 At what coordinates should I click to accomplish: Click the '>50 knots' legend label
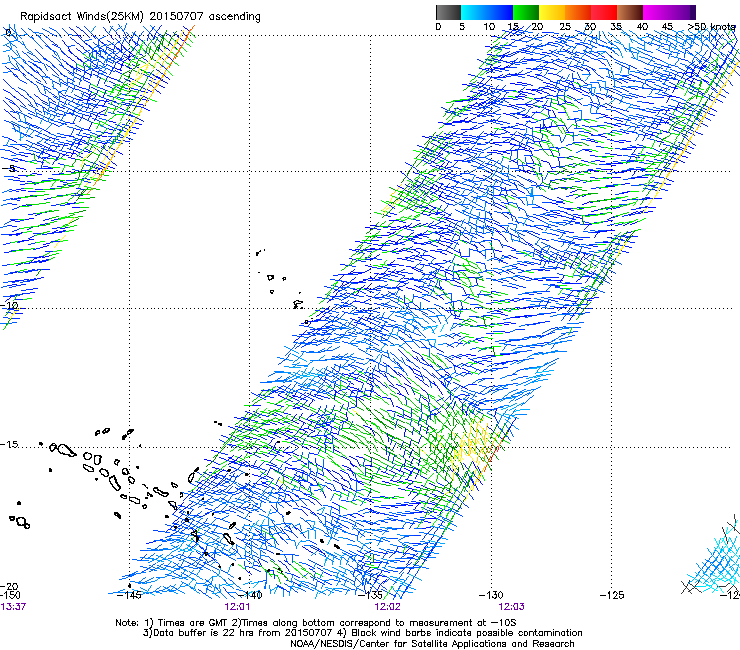coord(711,26)
